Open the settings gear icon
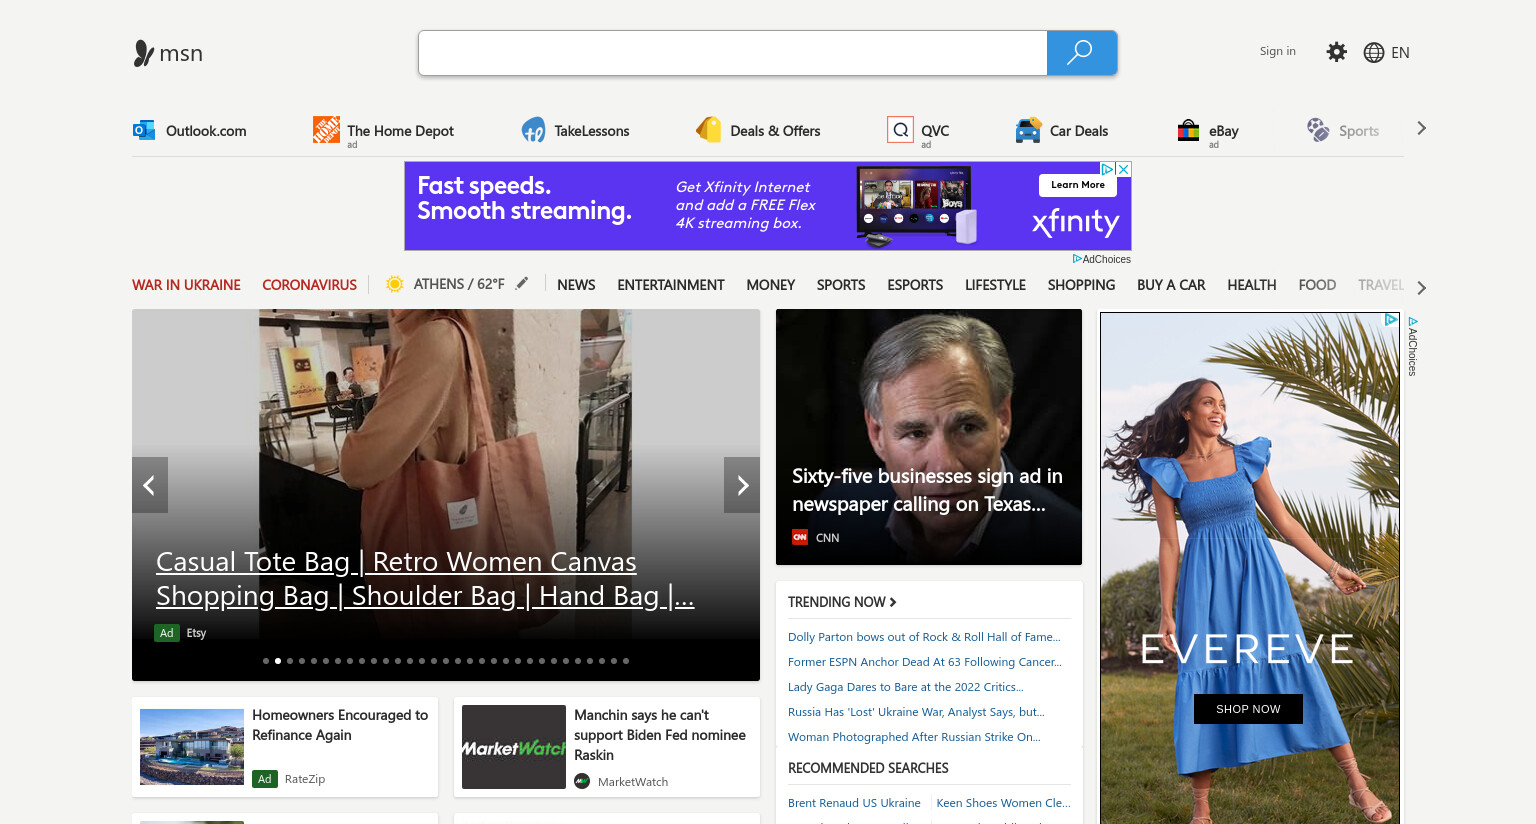1536x824 pixels. pyautogui.click(x=1336, y=52)
